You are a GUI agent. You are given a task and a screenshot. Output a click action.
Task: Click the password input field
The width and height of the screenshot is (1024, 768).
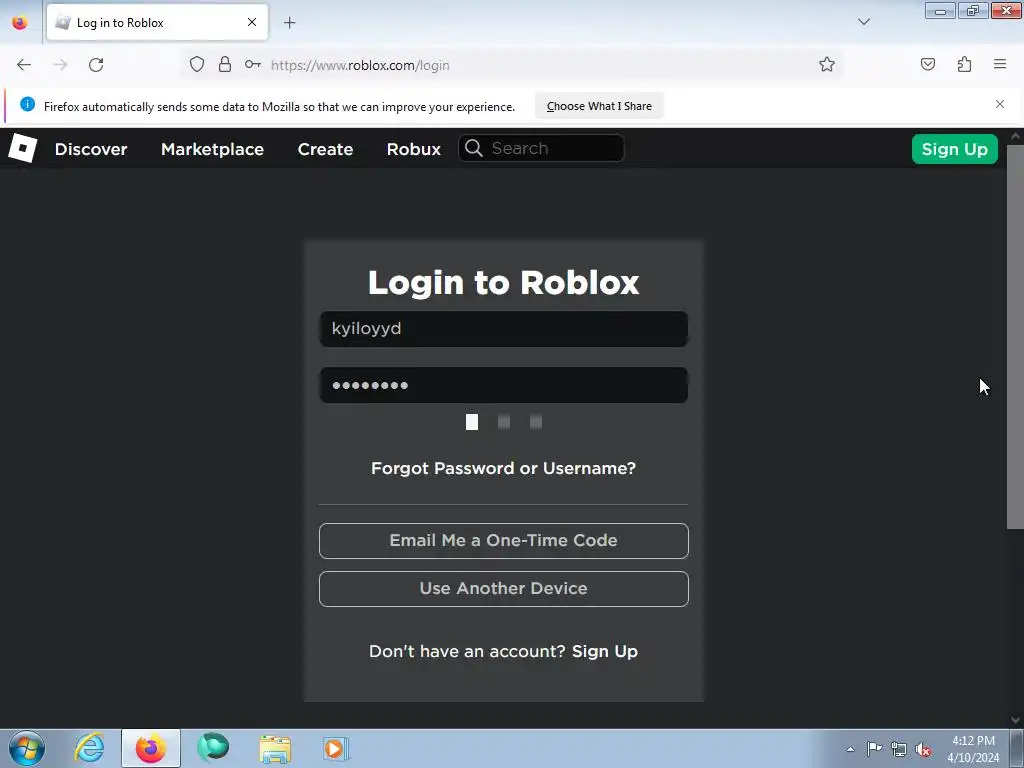(x=504, y=385)
